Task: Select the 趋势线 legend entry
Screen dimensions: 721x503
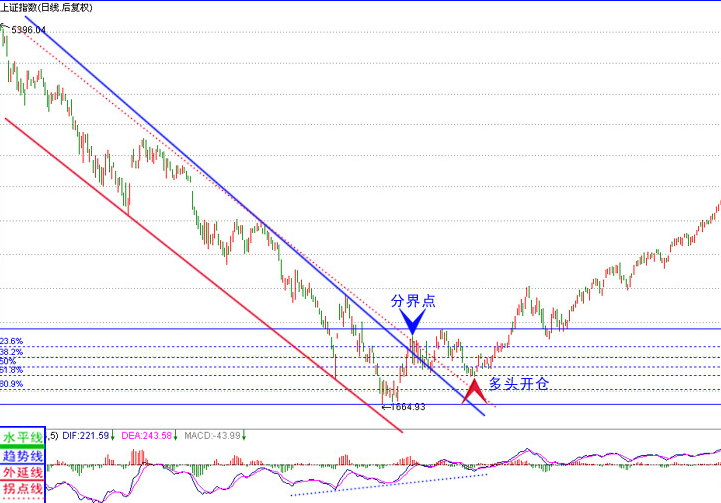Action: [23, 455]
